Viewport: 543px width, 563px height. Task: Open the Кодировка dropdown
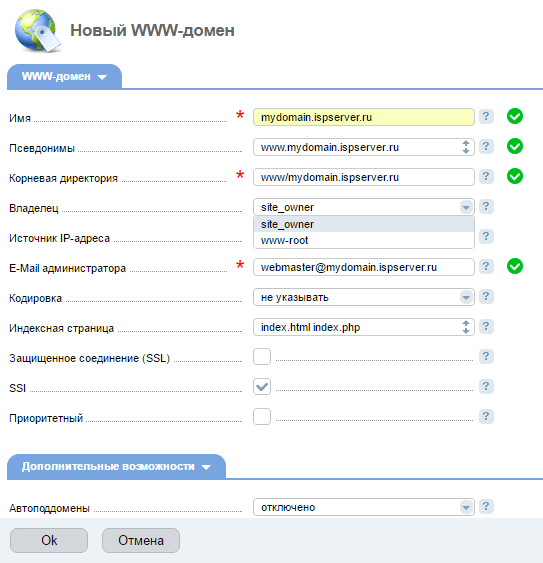pos(466,297)
